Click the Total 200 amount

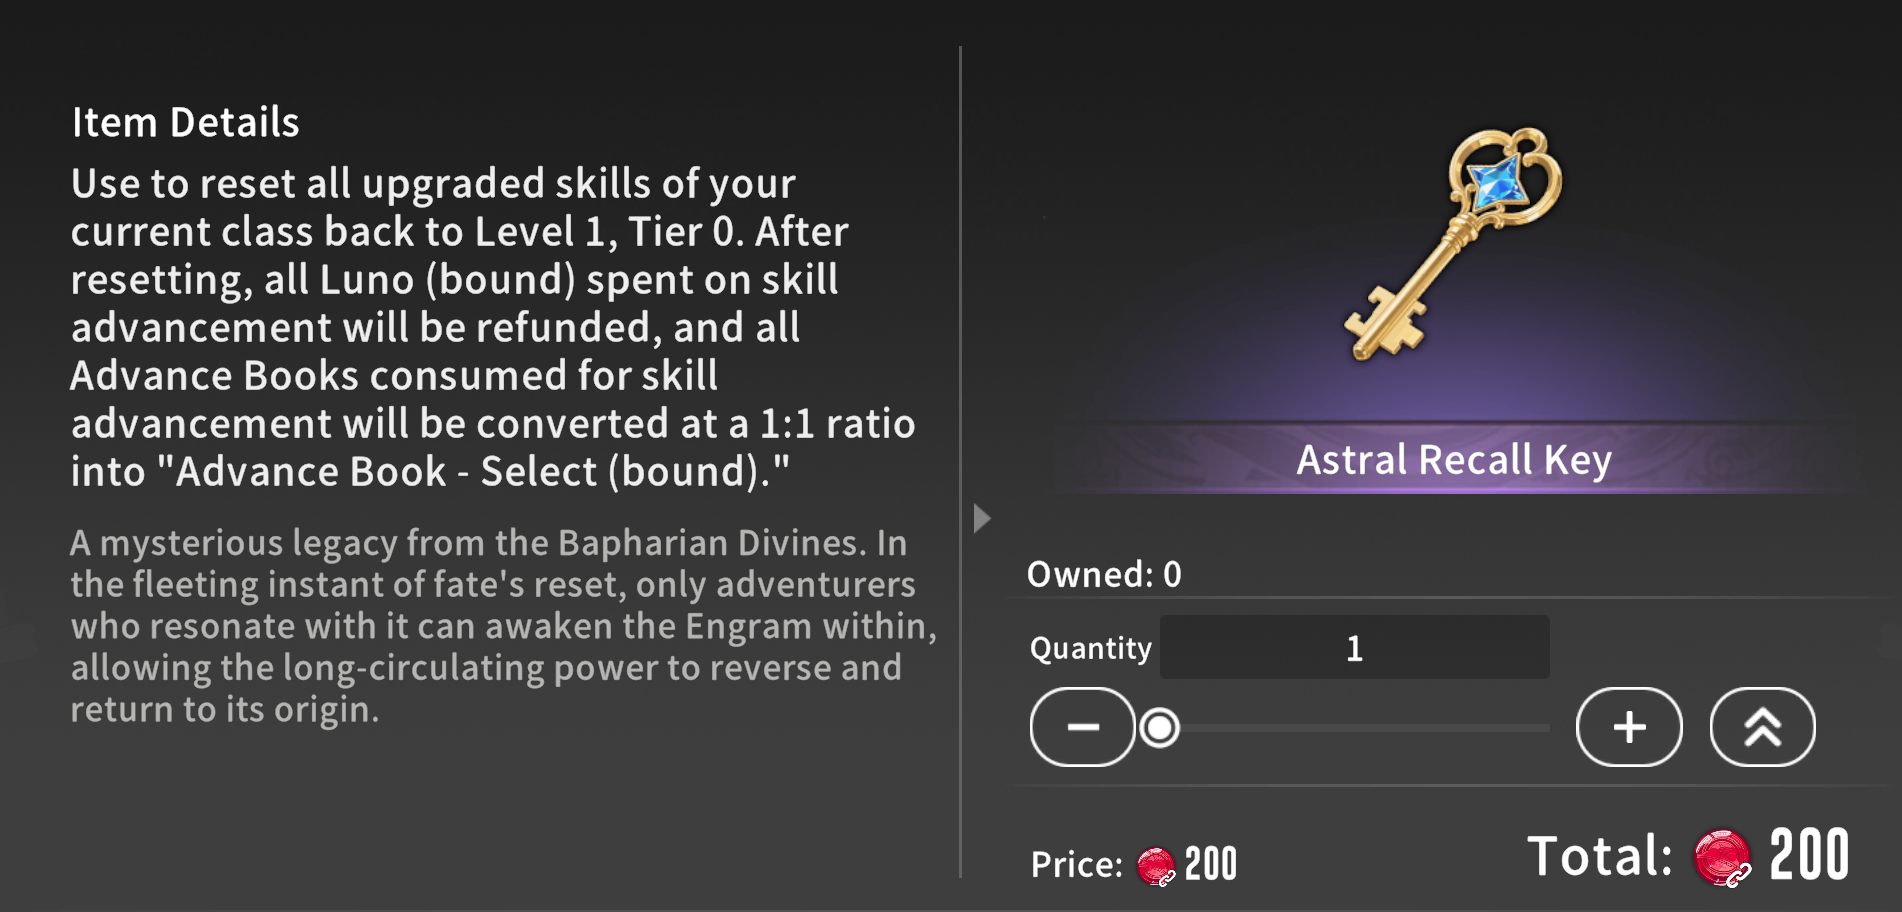[1810, 856]
